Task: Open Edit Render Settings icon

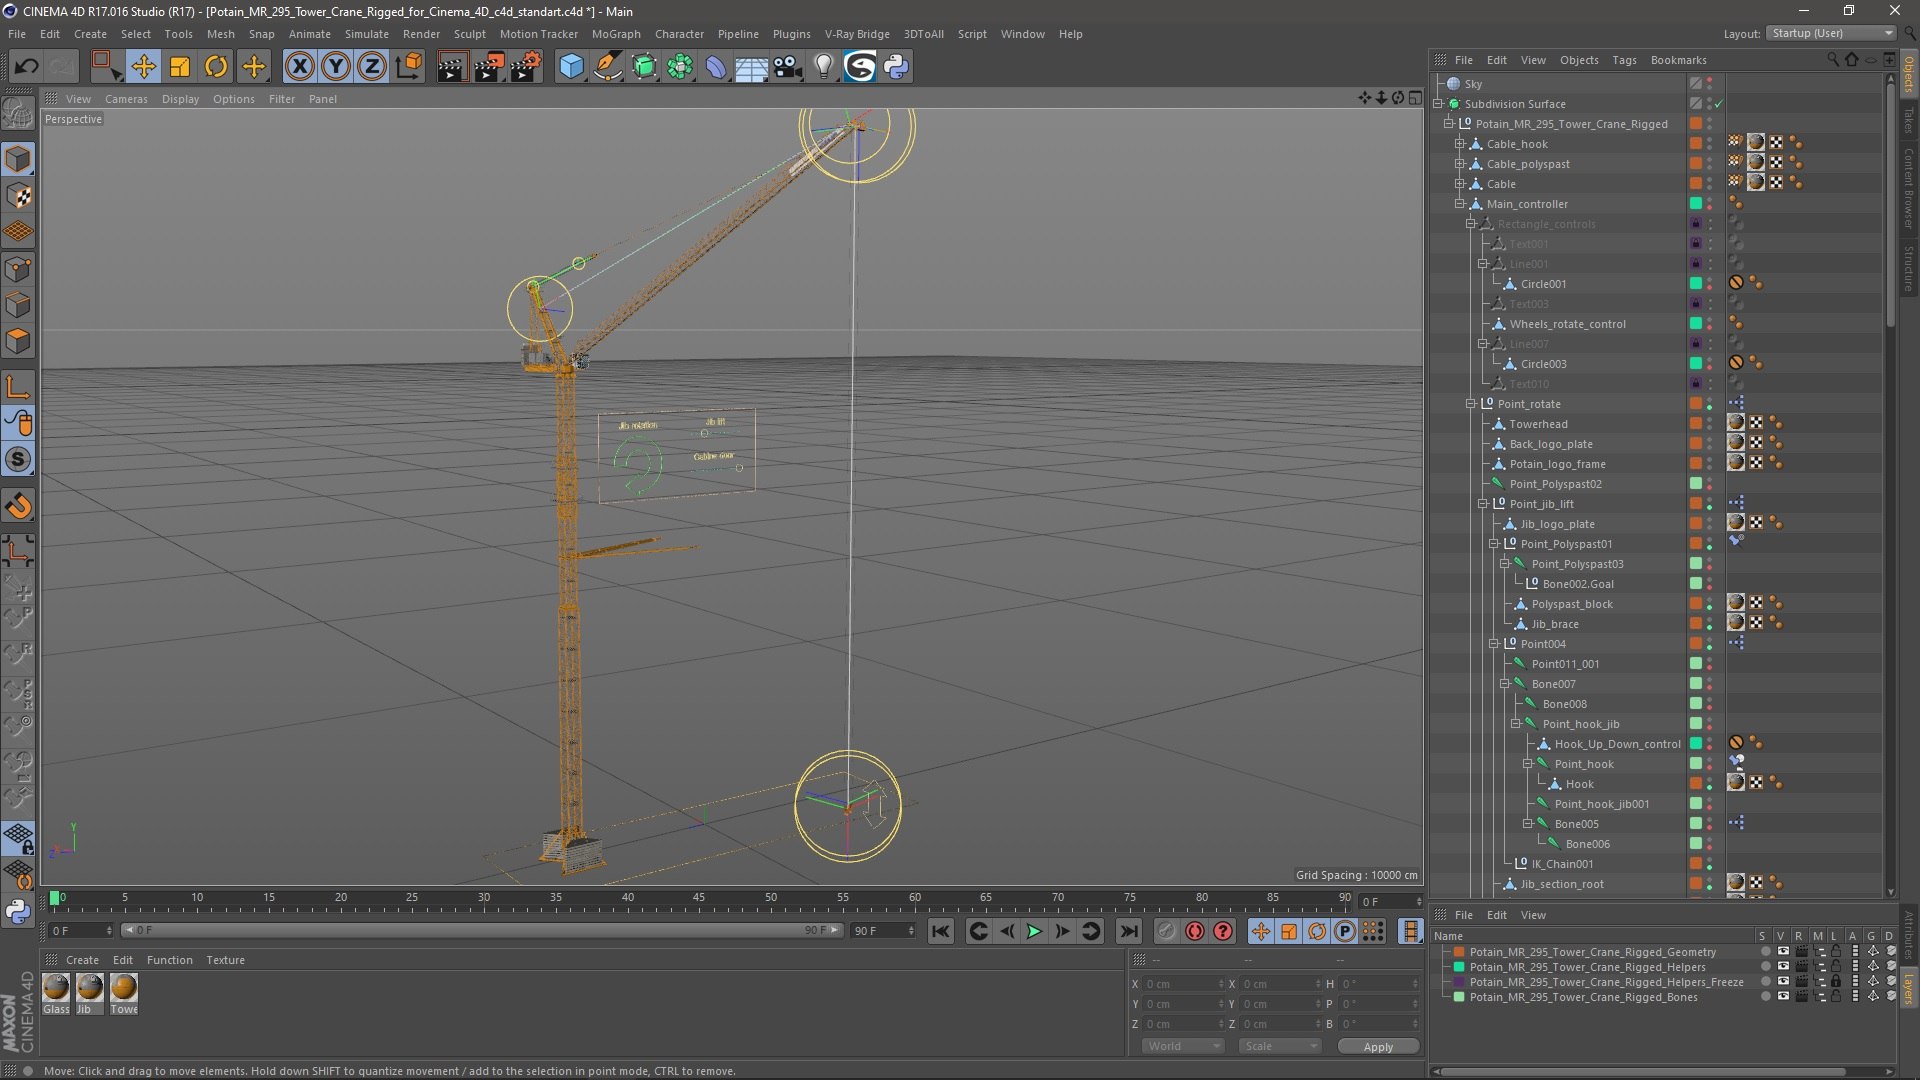Action: click(x=526, y=67)
